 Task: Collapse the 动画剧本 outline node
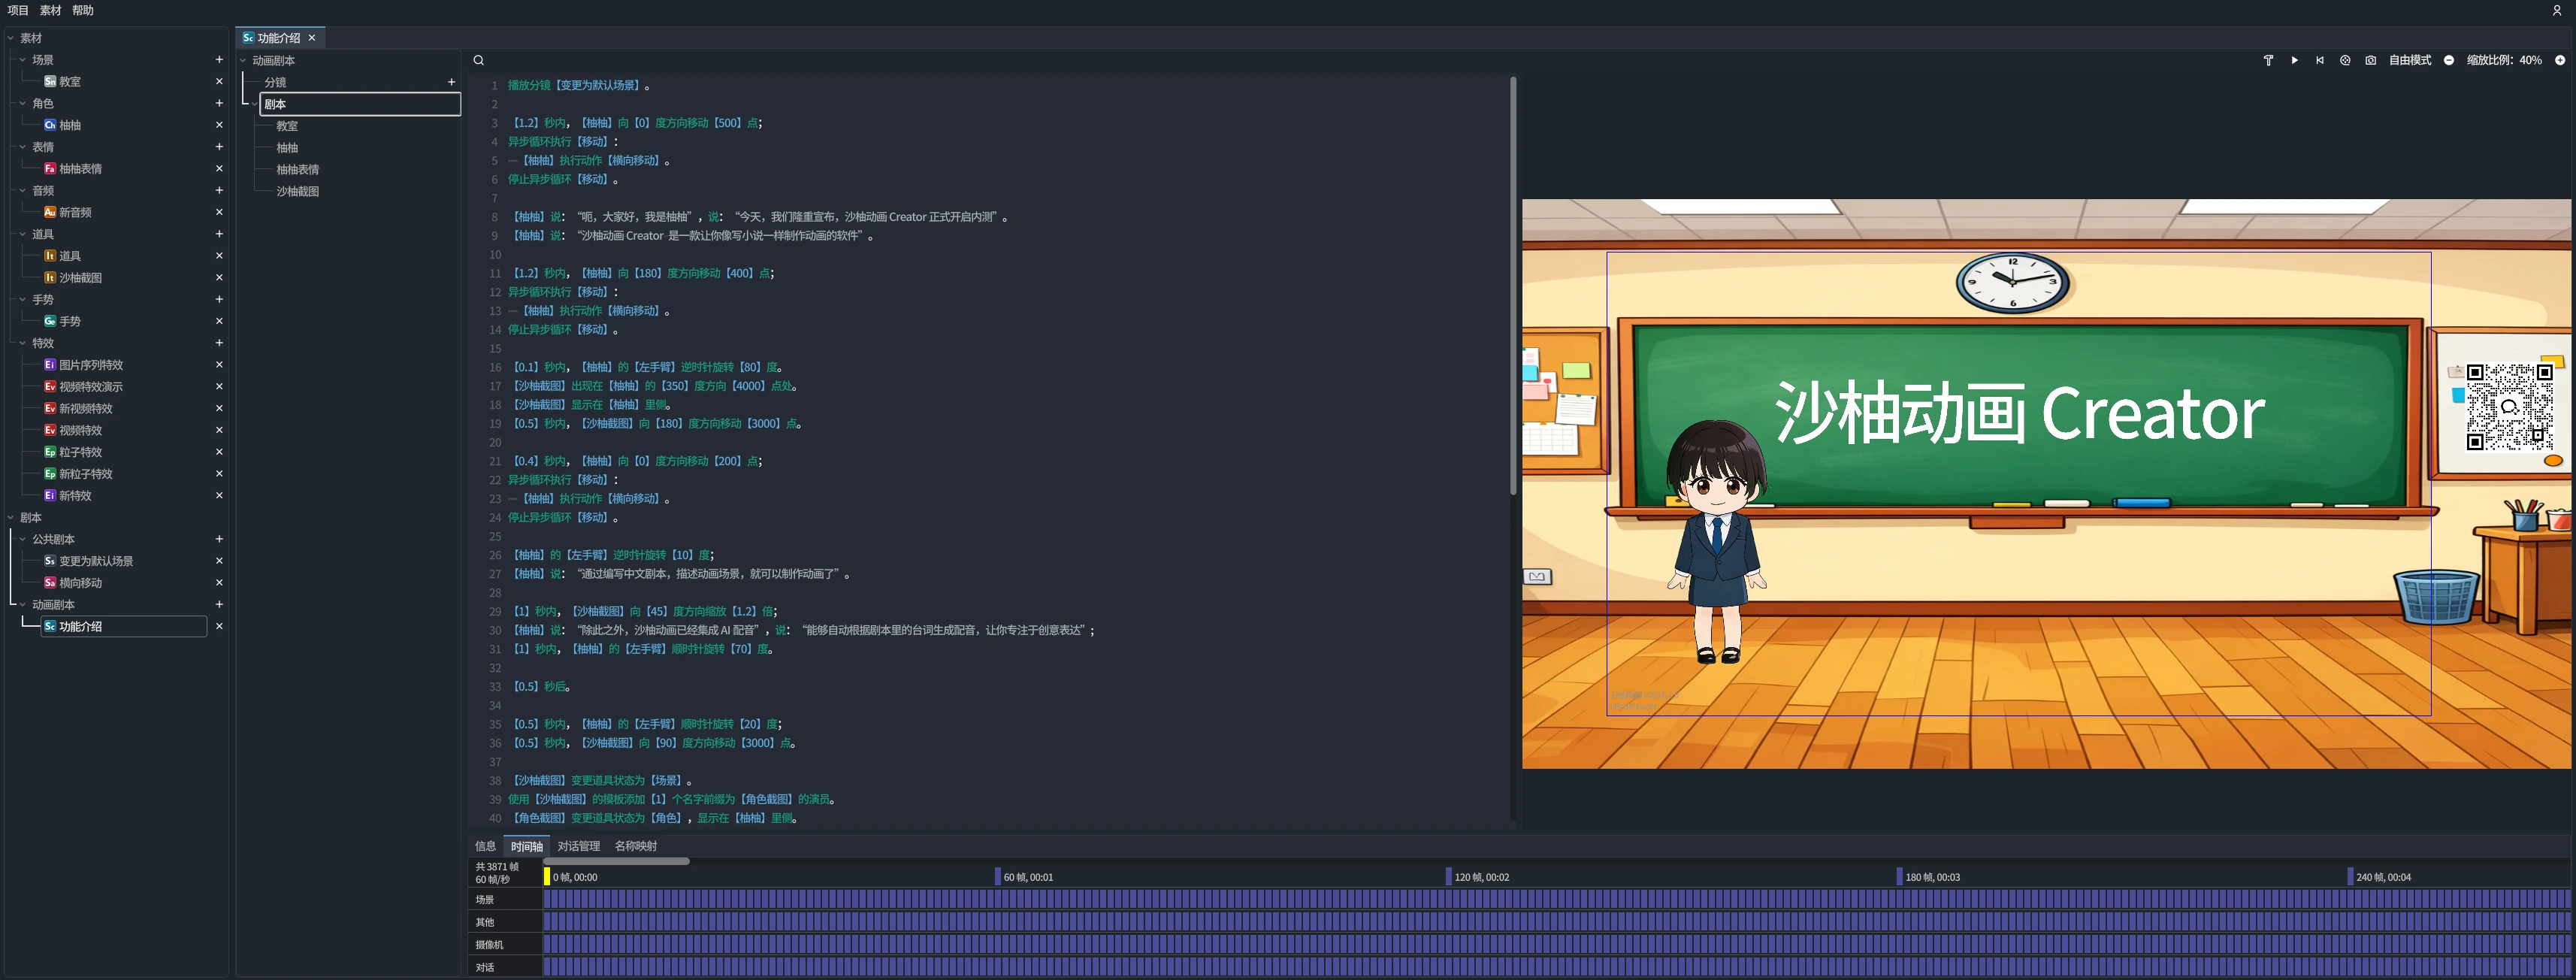(x=243, y=60)
